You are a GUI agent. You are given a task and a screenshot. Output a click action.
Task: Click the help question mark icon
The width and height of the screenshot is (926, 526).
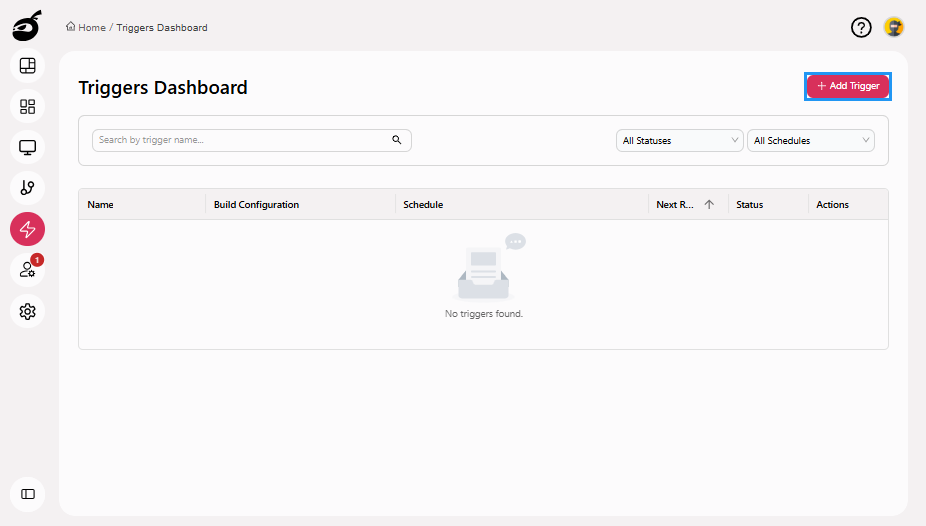tap(861, 27)
